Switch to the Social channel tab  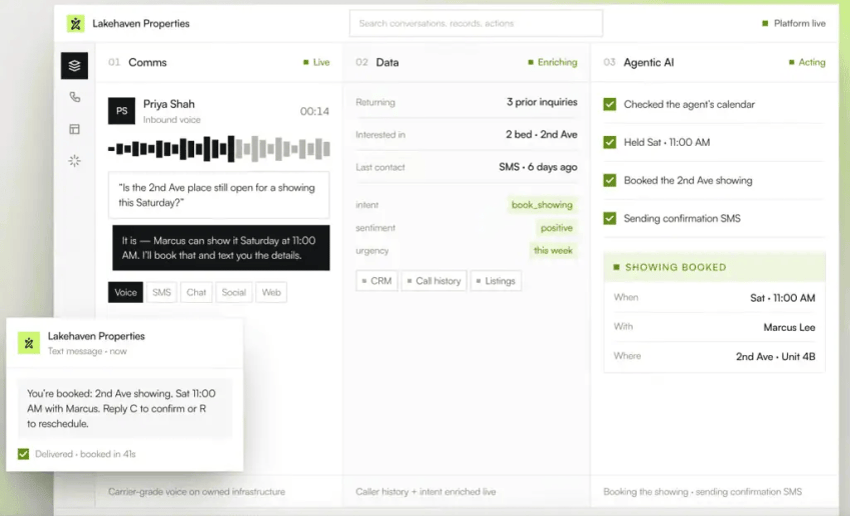pyautogui.click(x=234, y=292)
